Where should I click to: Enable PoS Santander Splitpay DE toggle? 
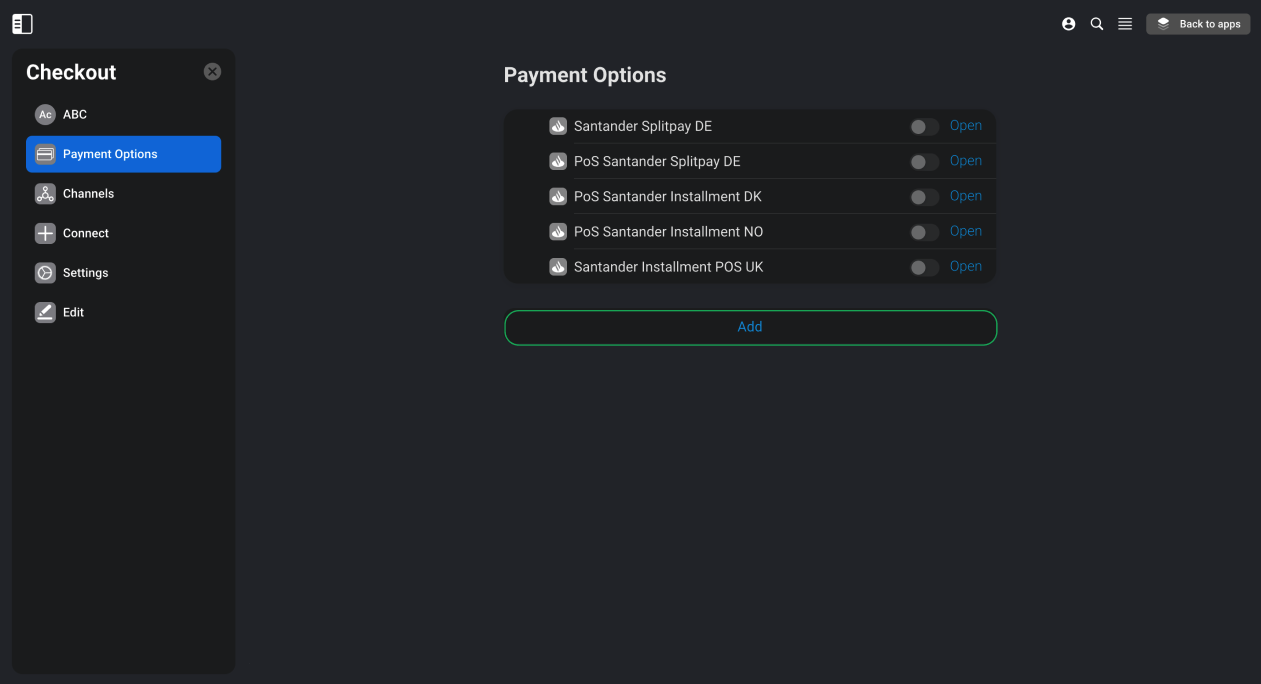924,162
